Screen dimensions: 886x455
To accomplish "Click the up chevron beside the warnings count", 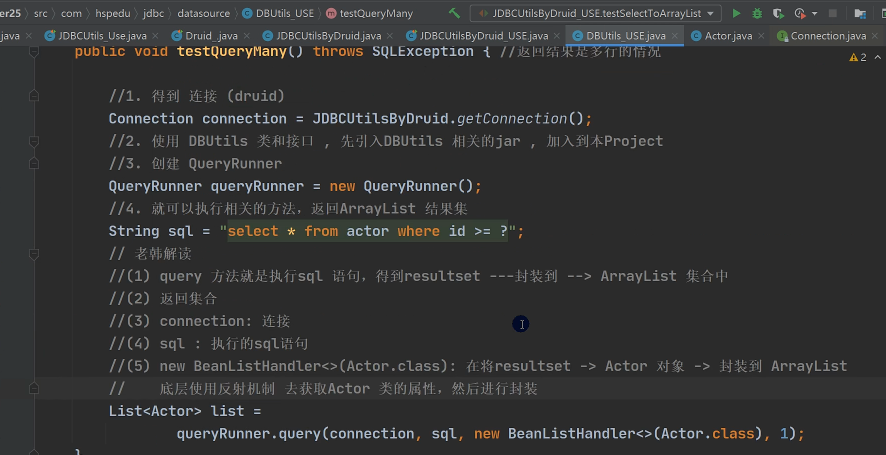I will tap(878, 57).
